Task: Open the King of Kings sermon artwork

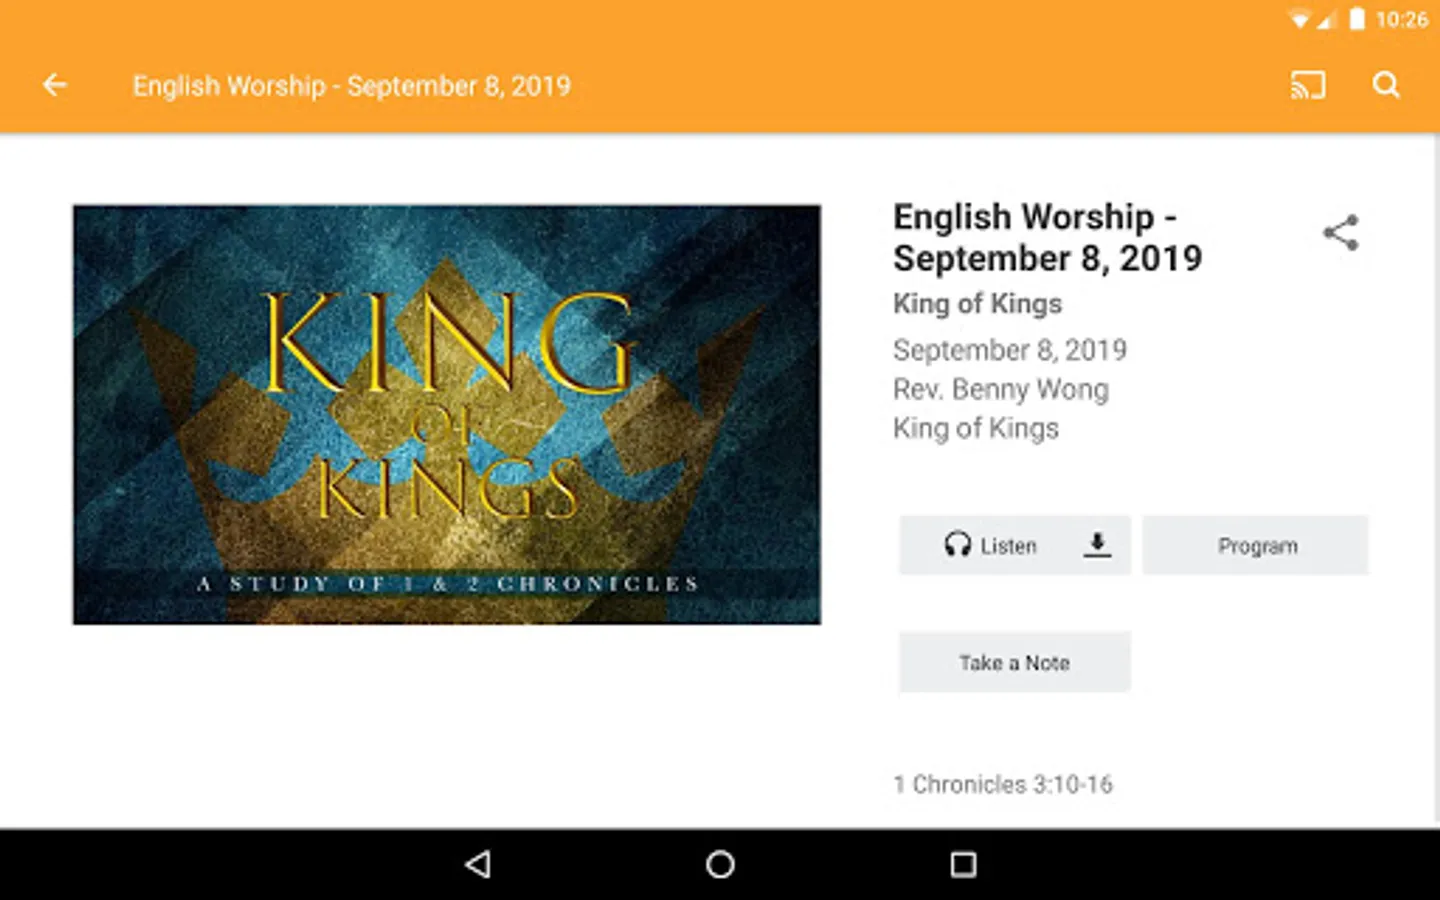Action: click(x=447, y=415)
